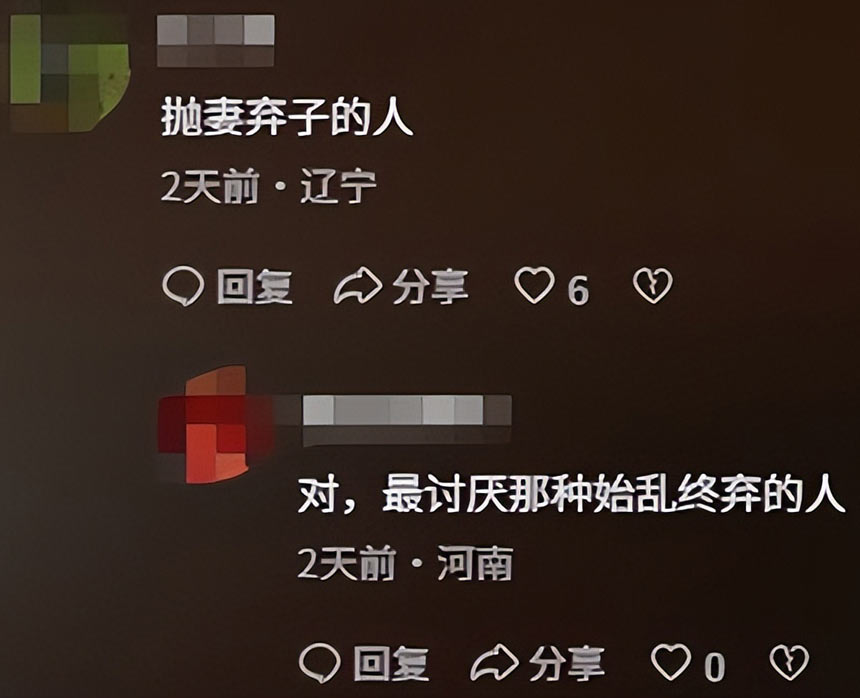This screenshot has height=698, width=860.
Task: Dislike the 抛妻弃子的人 comment via broken heart
Action: tap(653, 285)
